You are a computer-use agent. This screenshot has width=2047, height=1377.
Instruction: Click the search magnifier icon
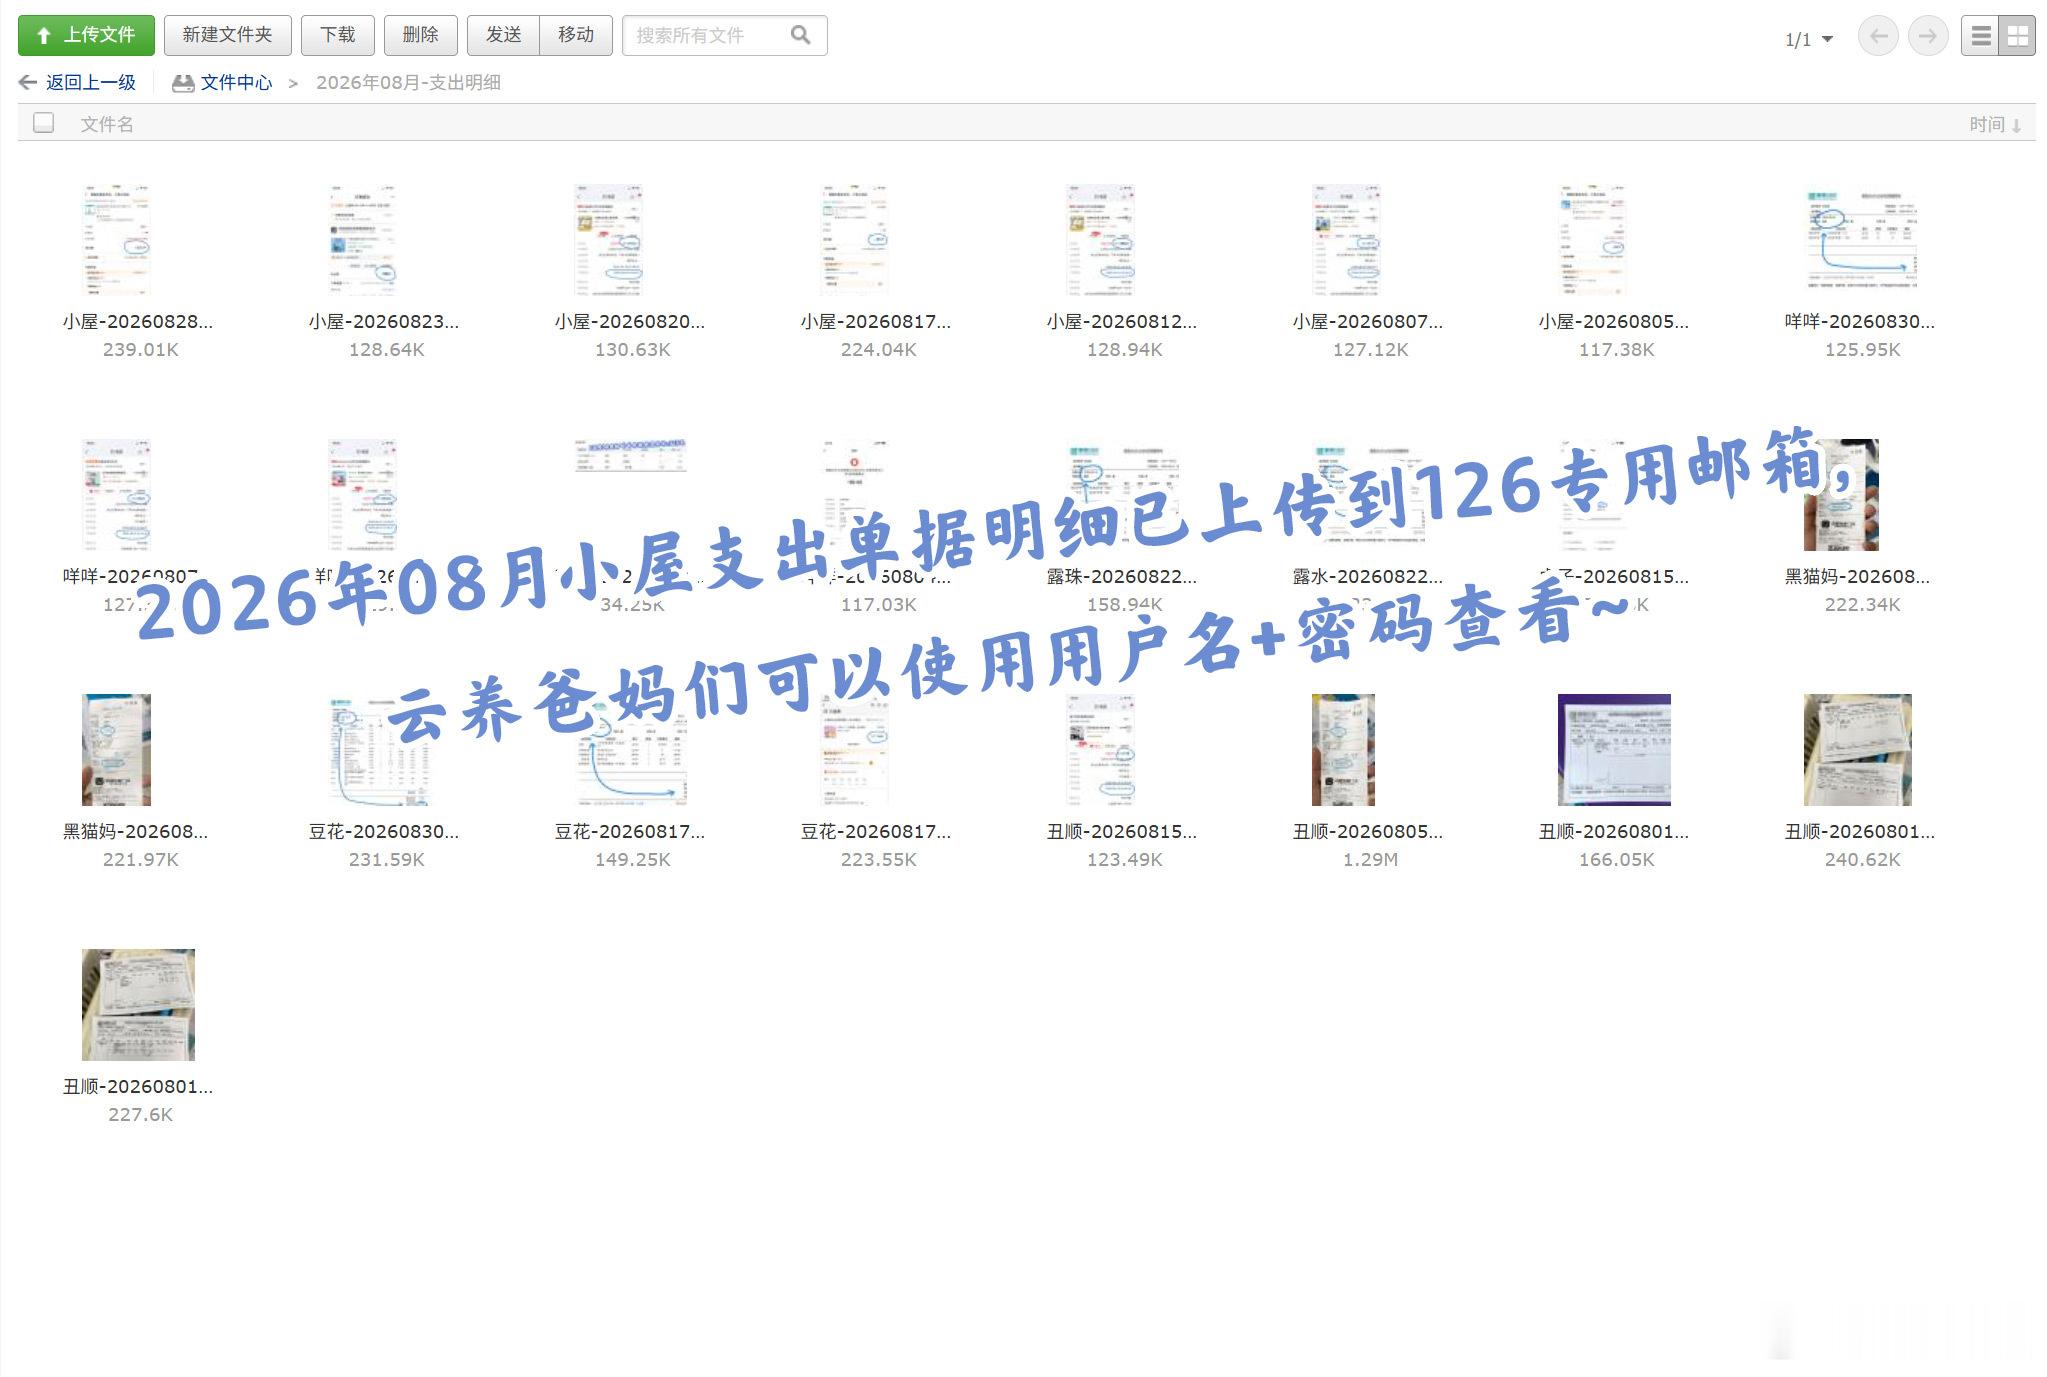(x=800, y=35)
